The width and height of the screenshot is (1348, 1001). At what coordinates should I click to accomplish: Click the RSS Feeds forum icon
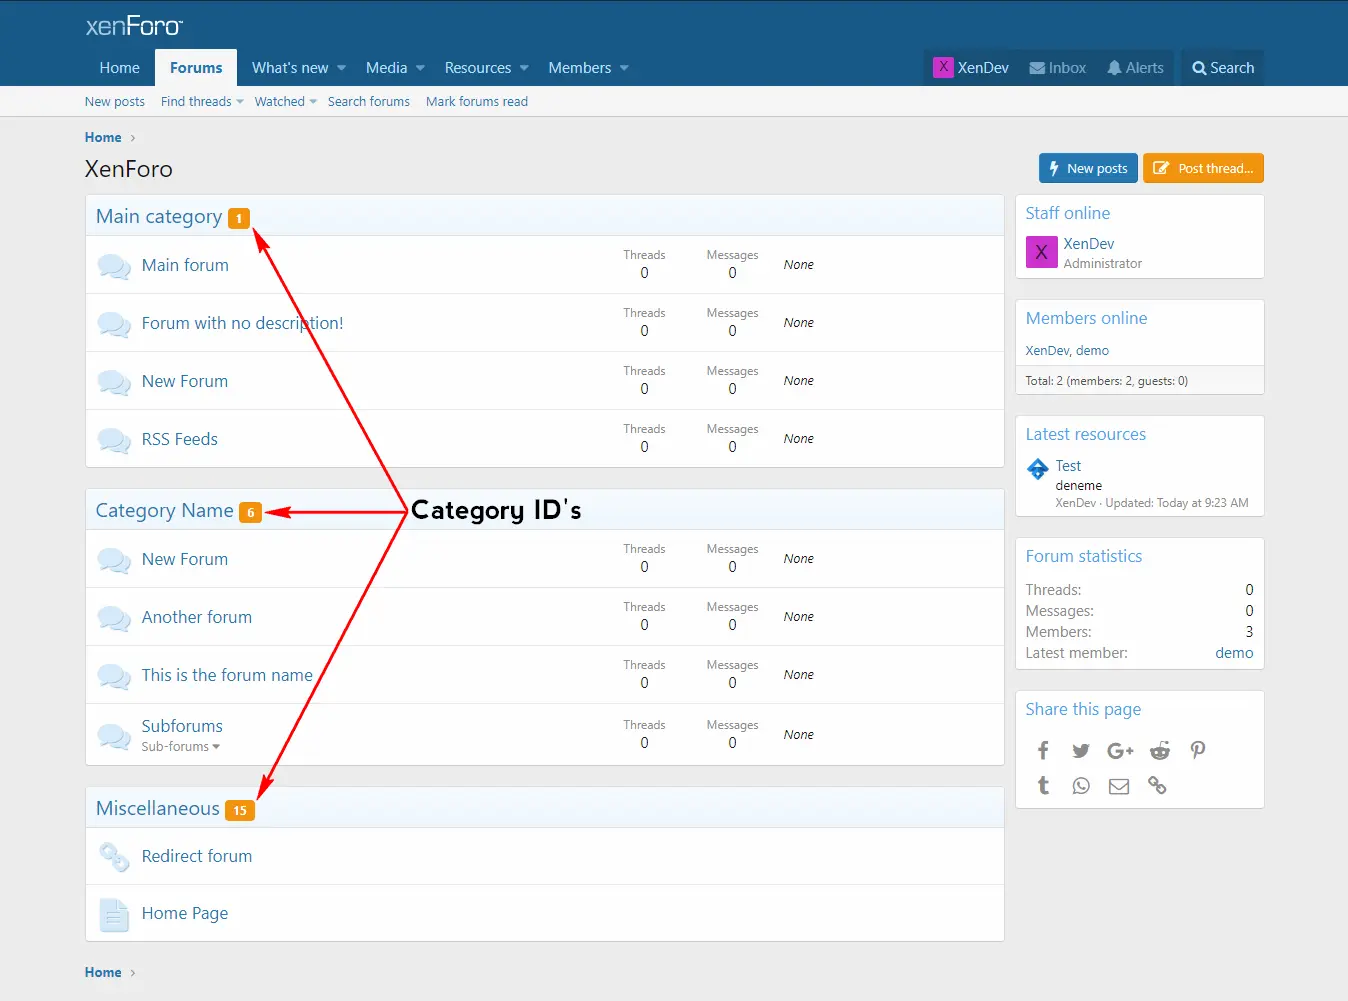pyautogui.click(x=114, y=440)
